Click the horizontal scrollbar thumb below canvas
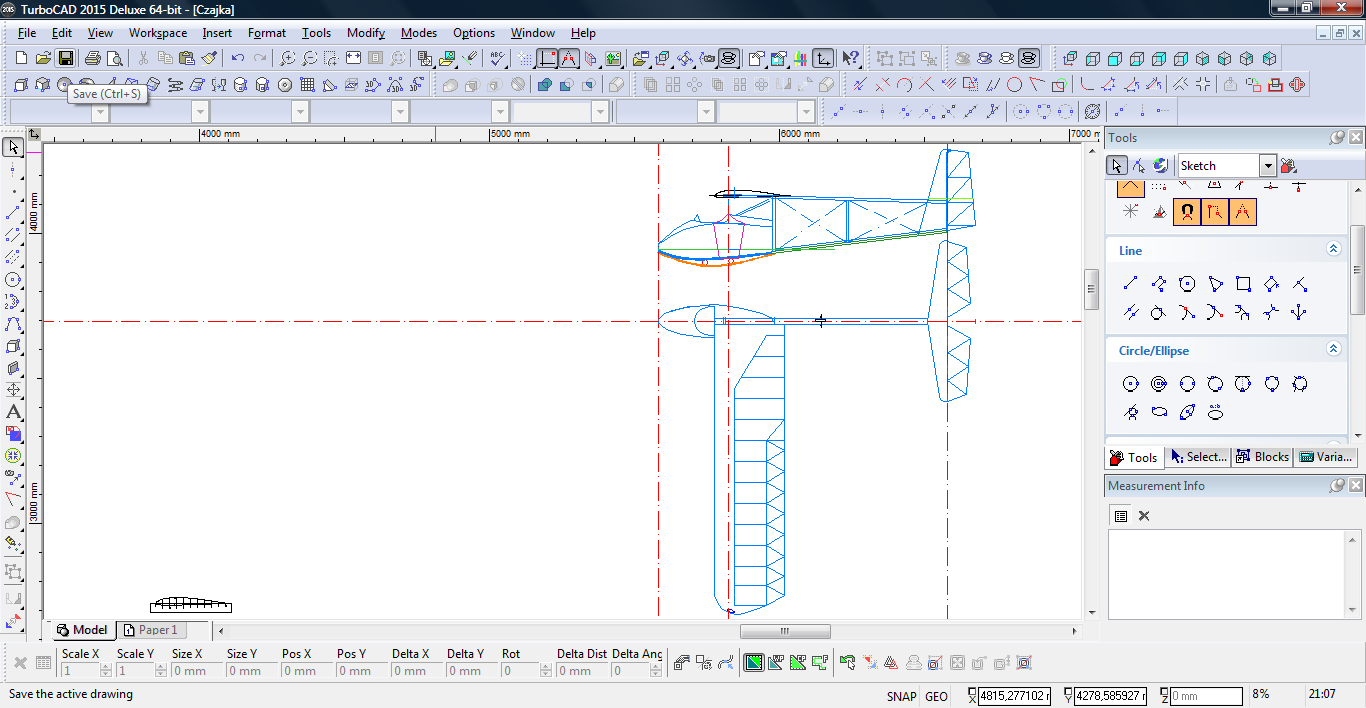The image size is (1366, 708). (785, 631)
